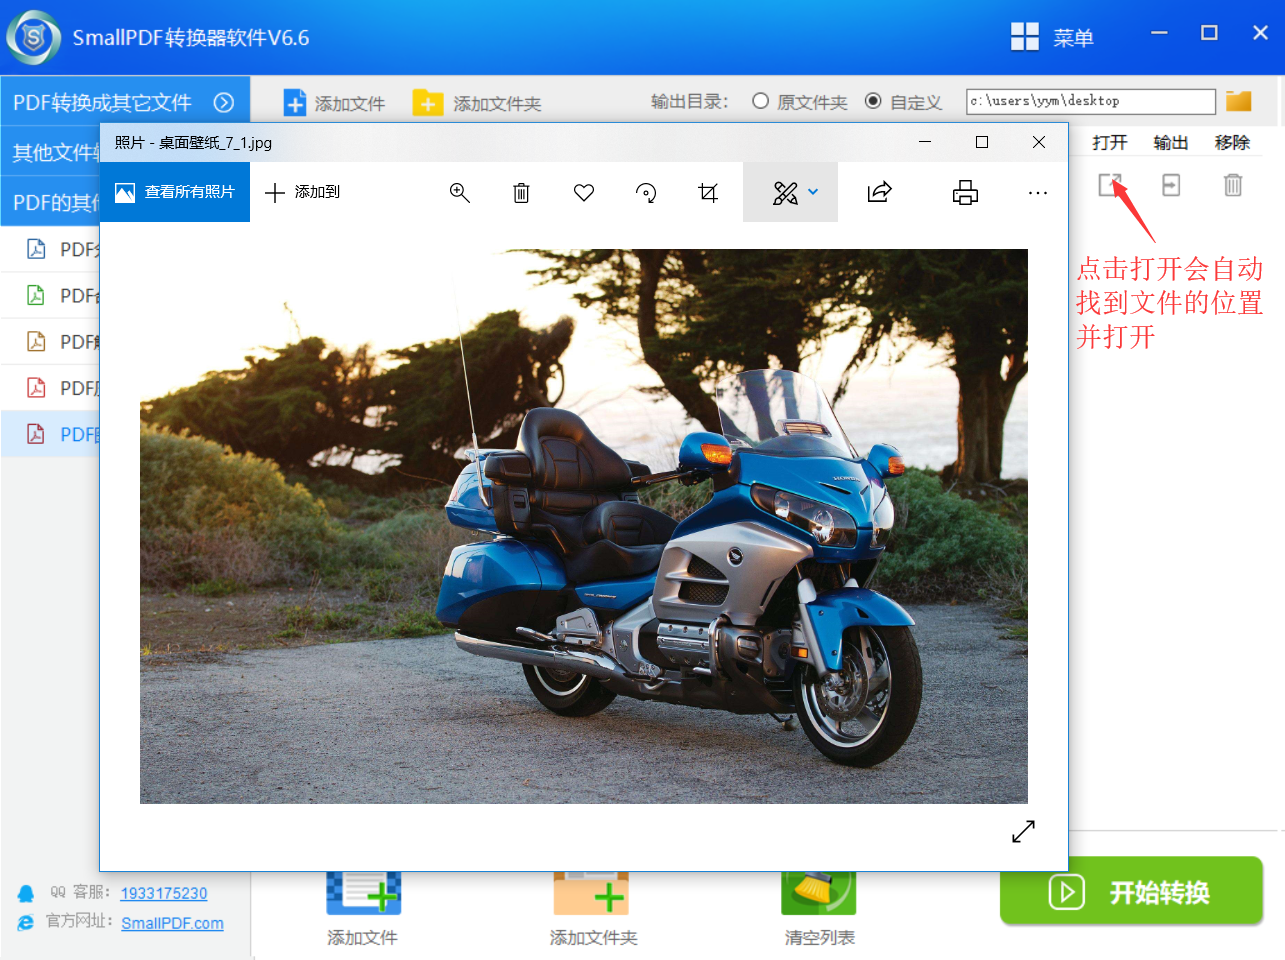
Task: Select the second green PDF sidebar item
Action: pos(51,295)
